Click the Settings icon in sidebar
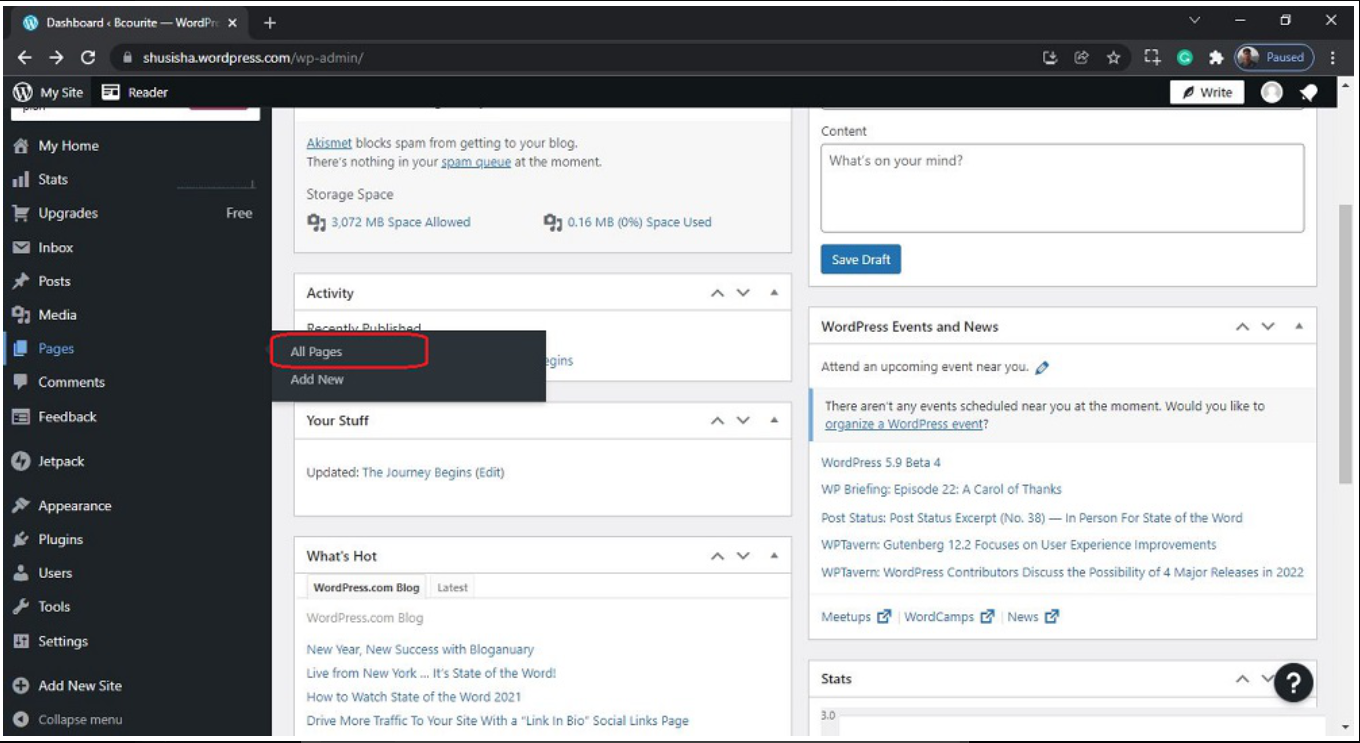The width and height of the screenshot is (1360, 743). [x=21, y=642]
